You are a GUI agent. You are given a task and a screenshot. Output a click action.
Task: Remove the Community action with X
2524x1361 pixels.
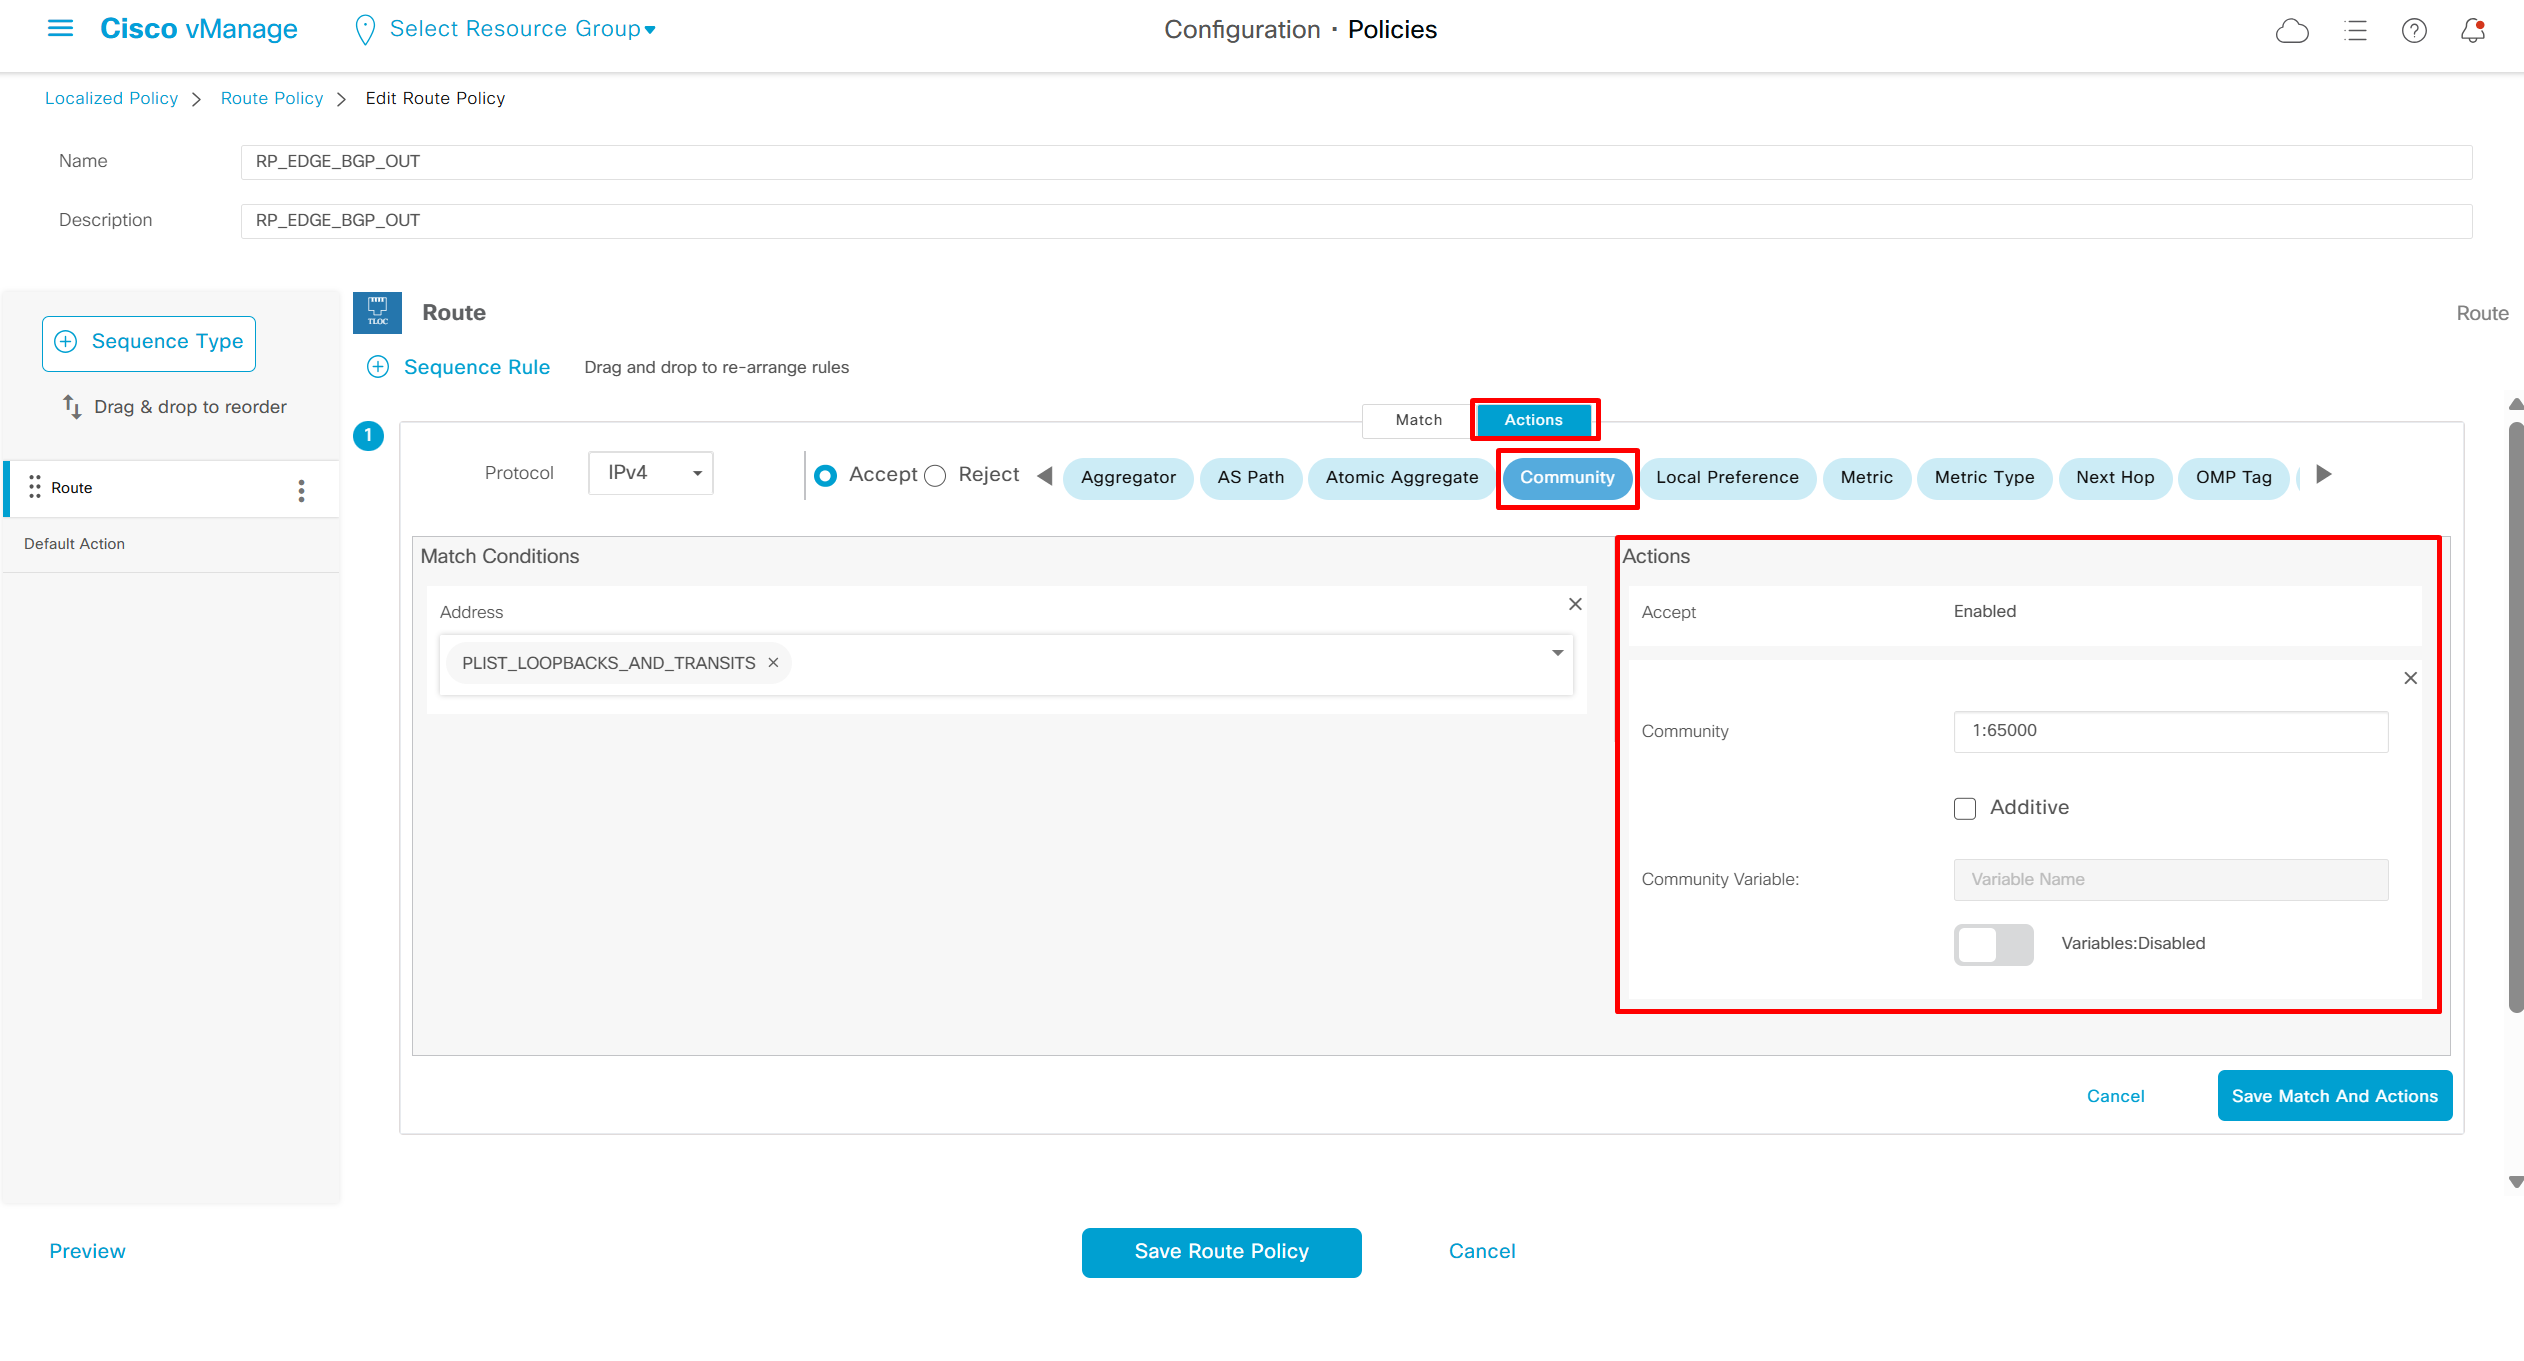2410,678
